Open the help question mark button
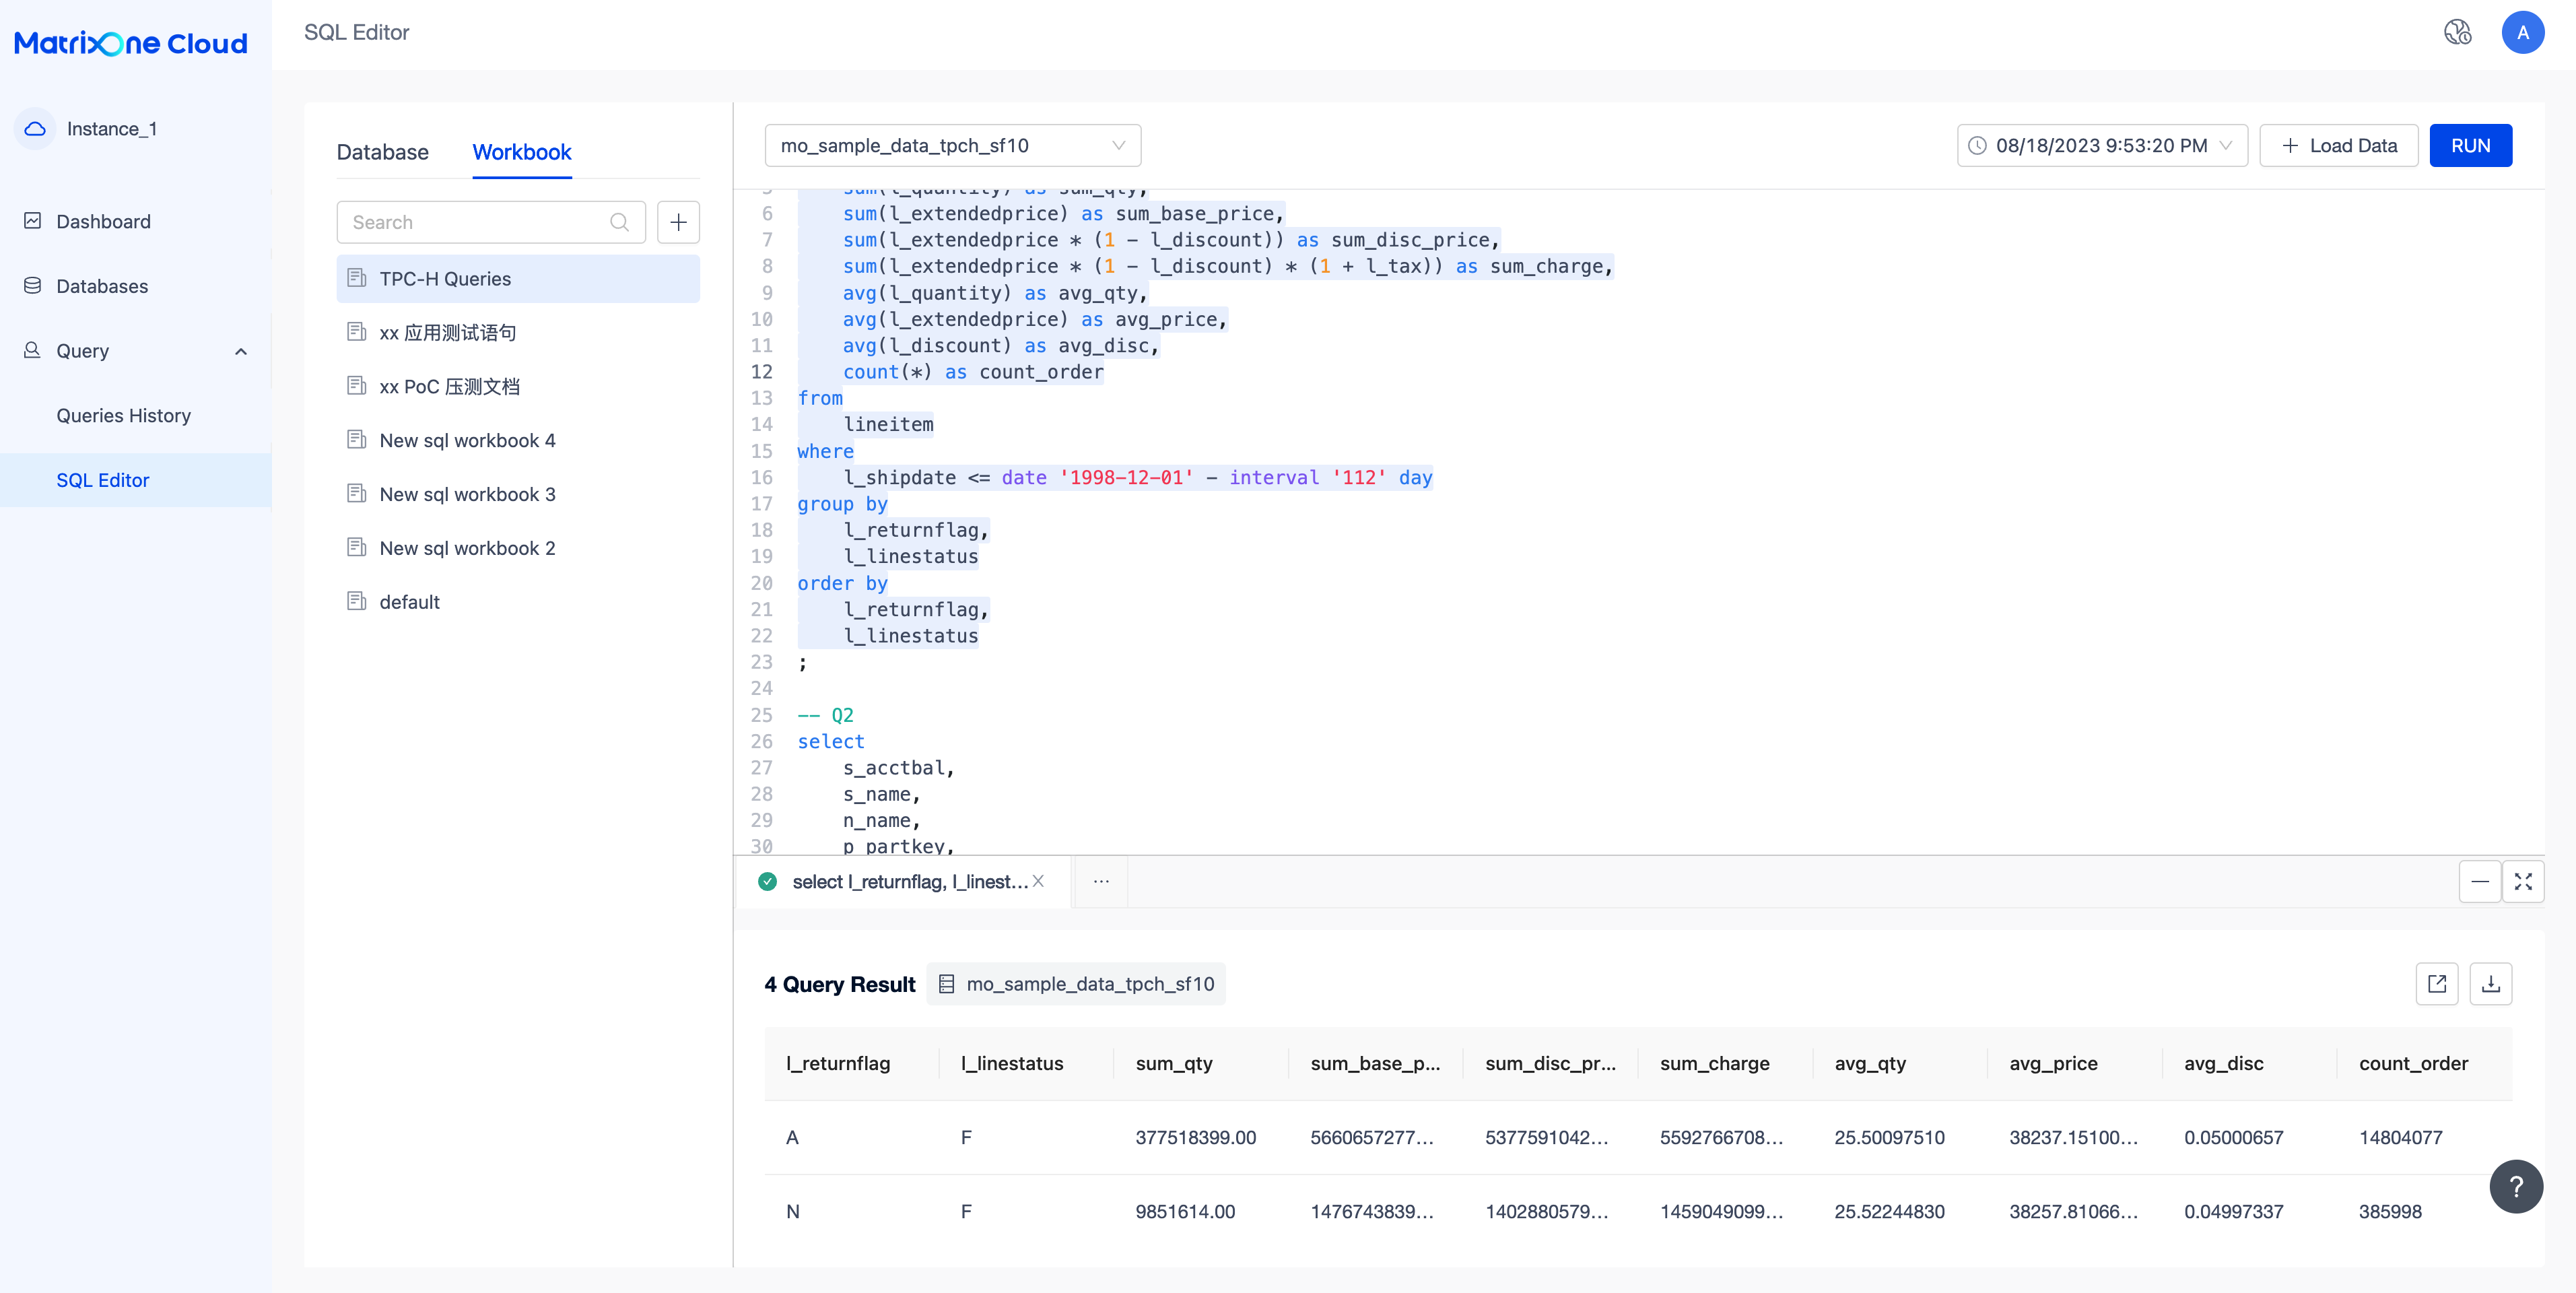2576x1293 pixels. coord(2516,1187)
